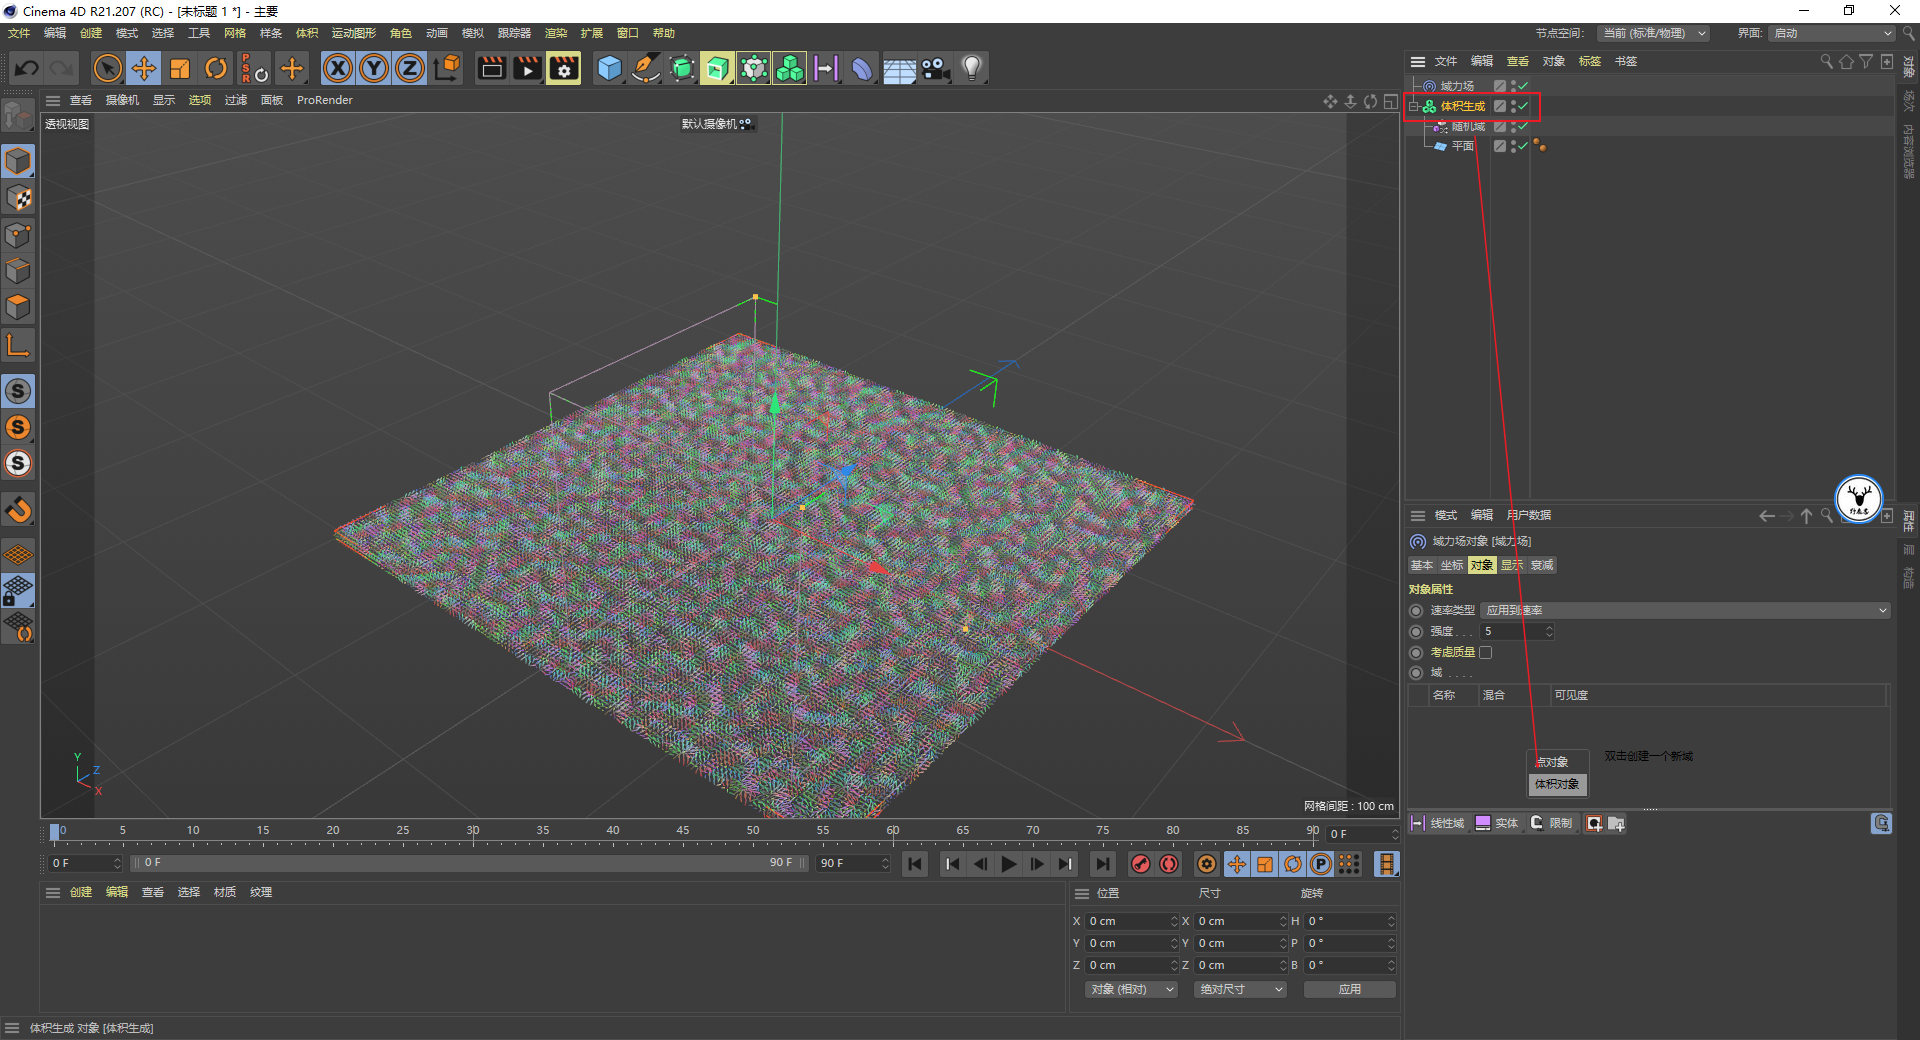This screenshot has width=1920, height=1040.
Task: Select the Move tool in top toolbar
Action: [144, 68]
